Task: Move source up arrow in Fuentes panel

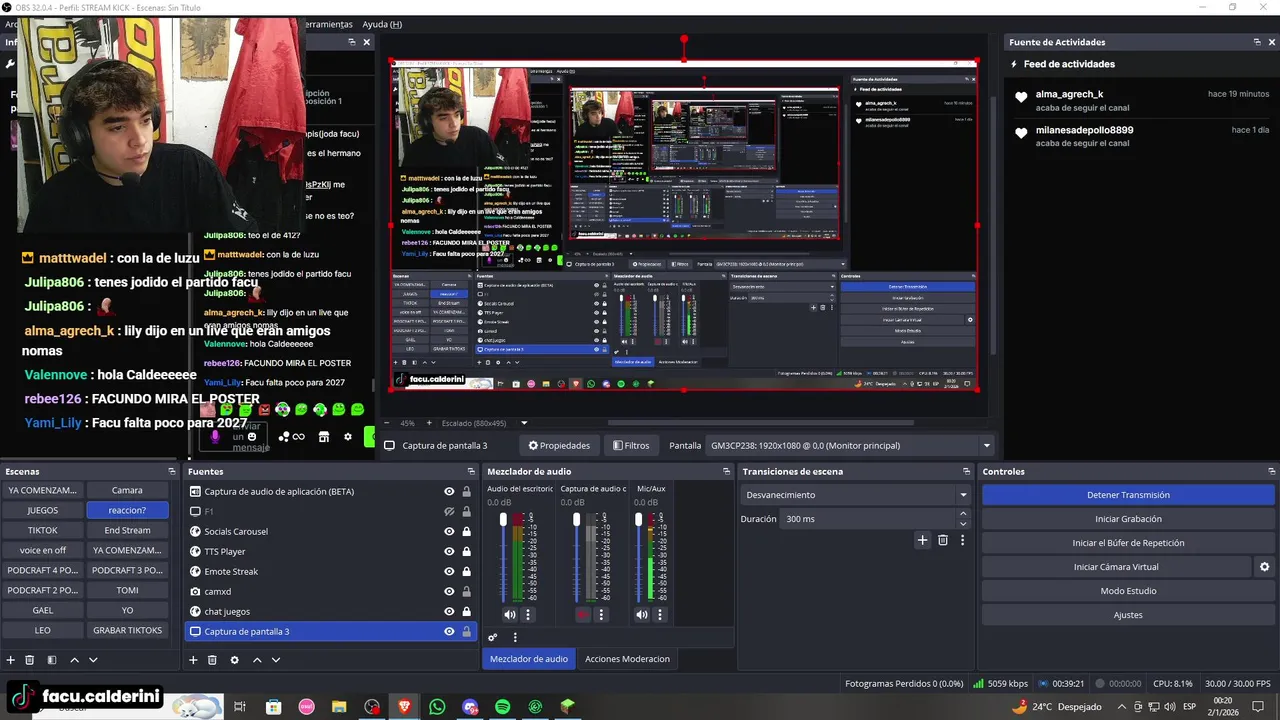Action: 257,660
